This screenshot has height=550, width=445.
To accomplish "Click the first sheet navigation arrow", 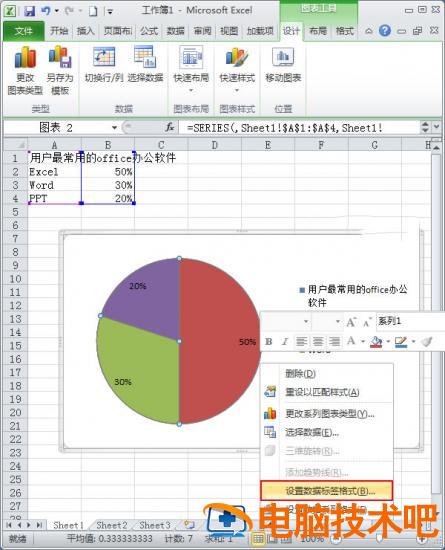I will 9,525.
